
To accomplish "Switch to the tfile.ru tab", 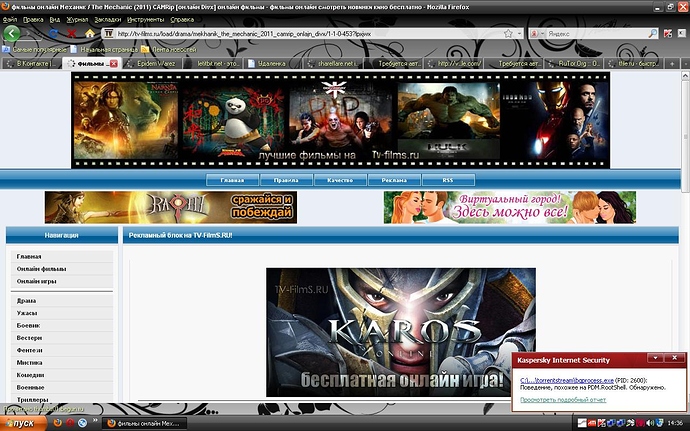I will 633,64.
